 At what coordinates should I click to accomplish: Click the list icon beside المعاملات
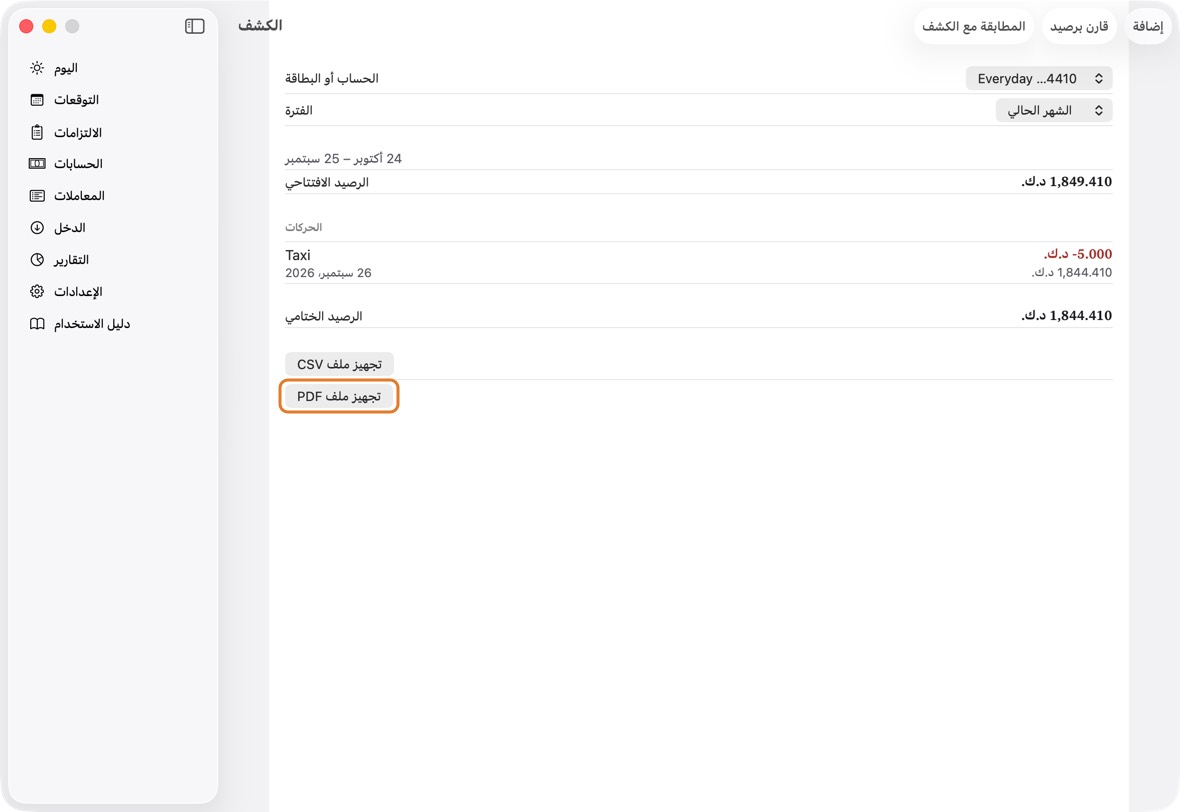pyautogui.click(x=37, y=196)
